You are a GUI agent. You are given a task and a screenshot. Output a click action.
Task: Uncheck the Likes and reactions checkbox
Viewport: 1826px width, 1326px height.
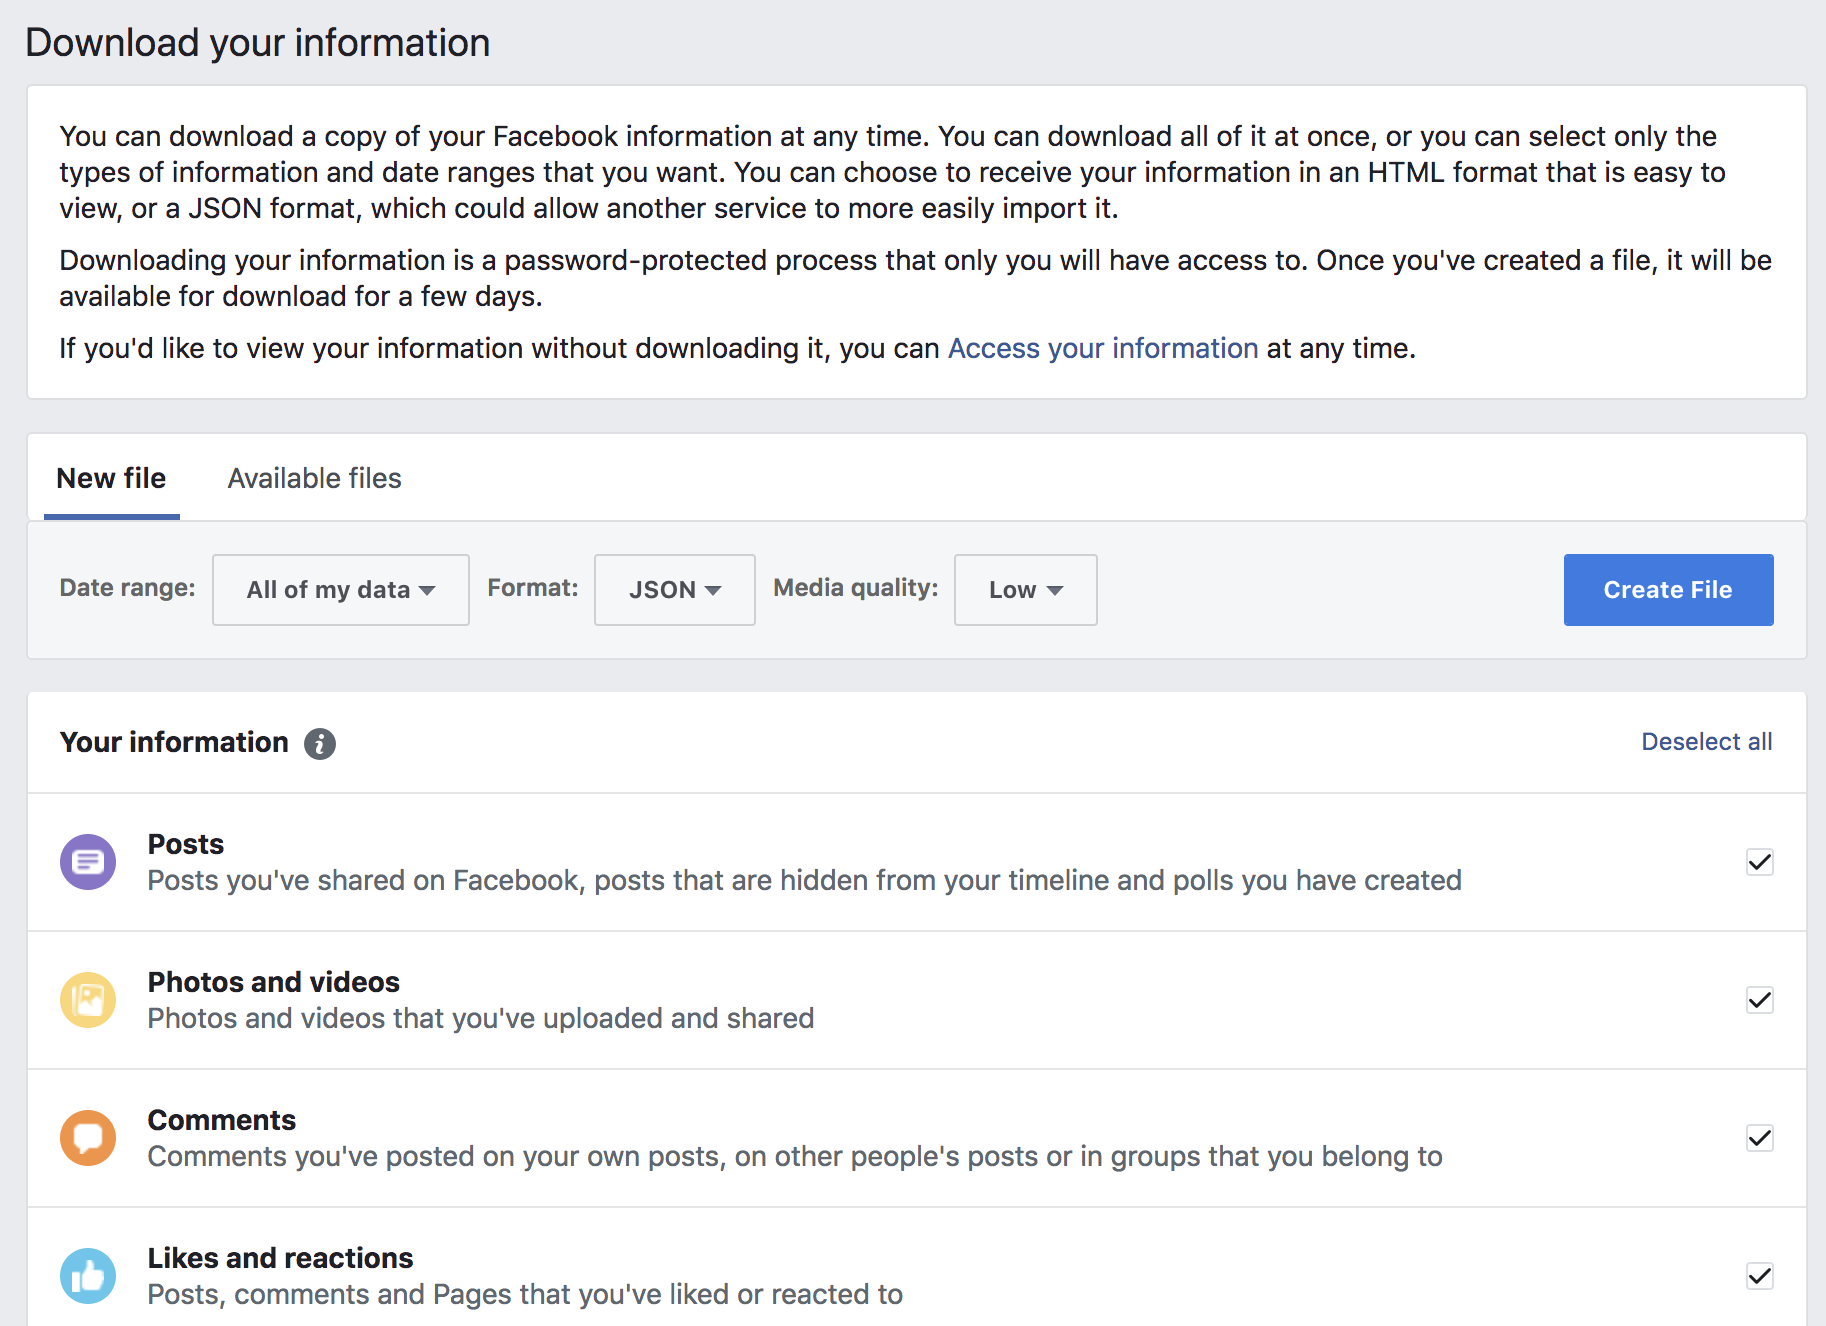click(1760, 1276)
